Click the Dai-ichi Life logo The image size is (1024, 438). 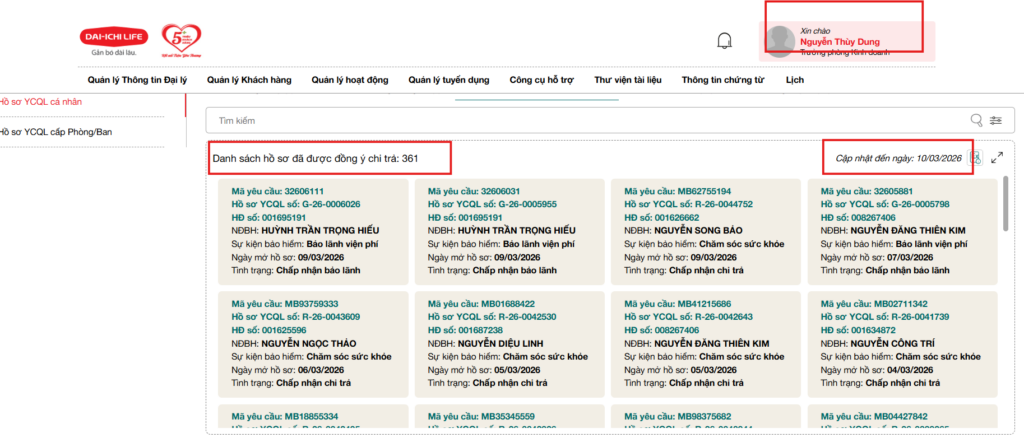pos(114,41)
